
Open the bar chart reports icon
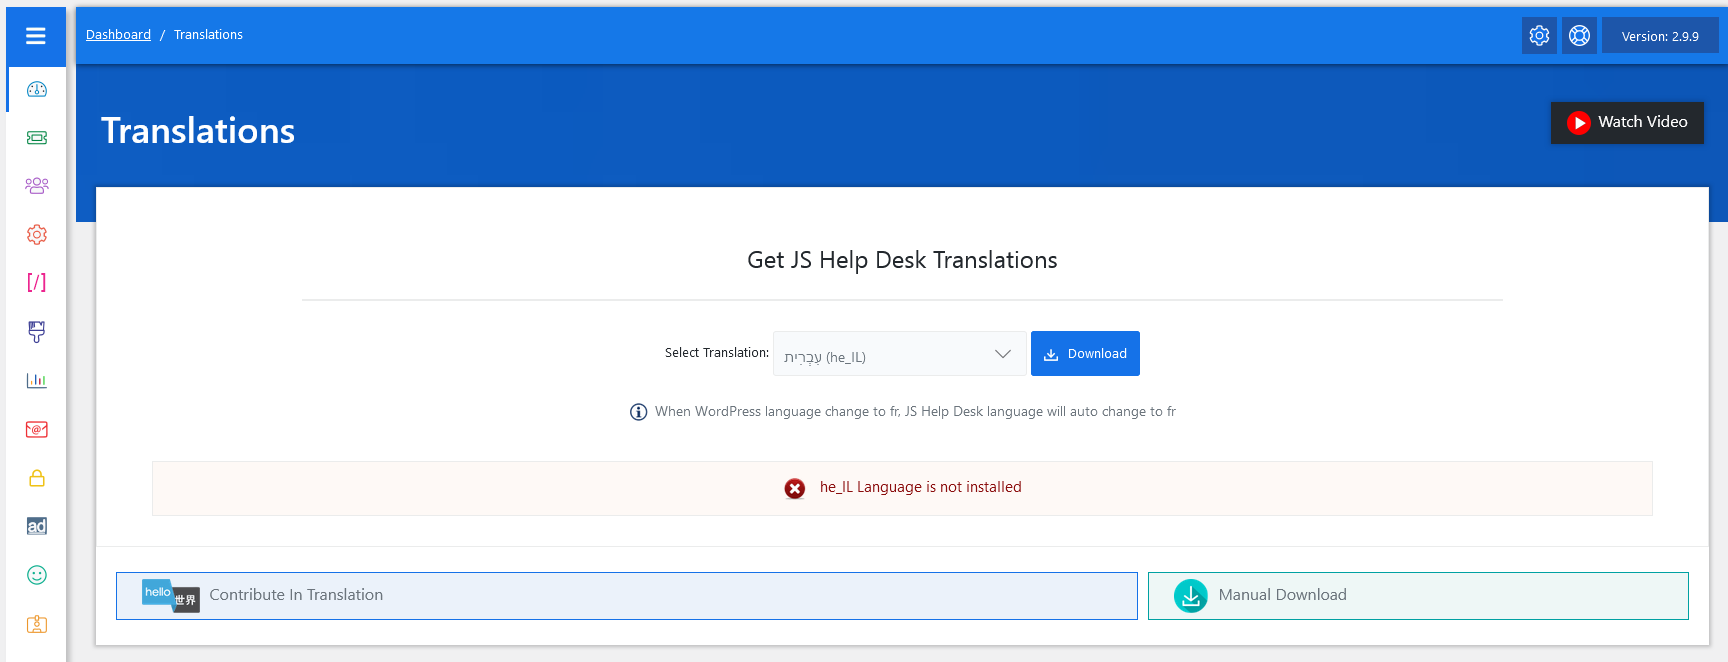click(37, 380)
